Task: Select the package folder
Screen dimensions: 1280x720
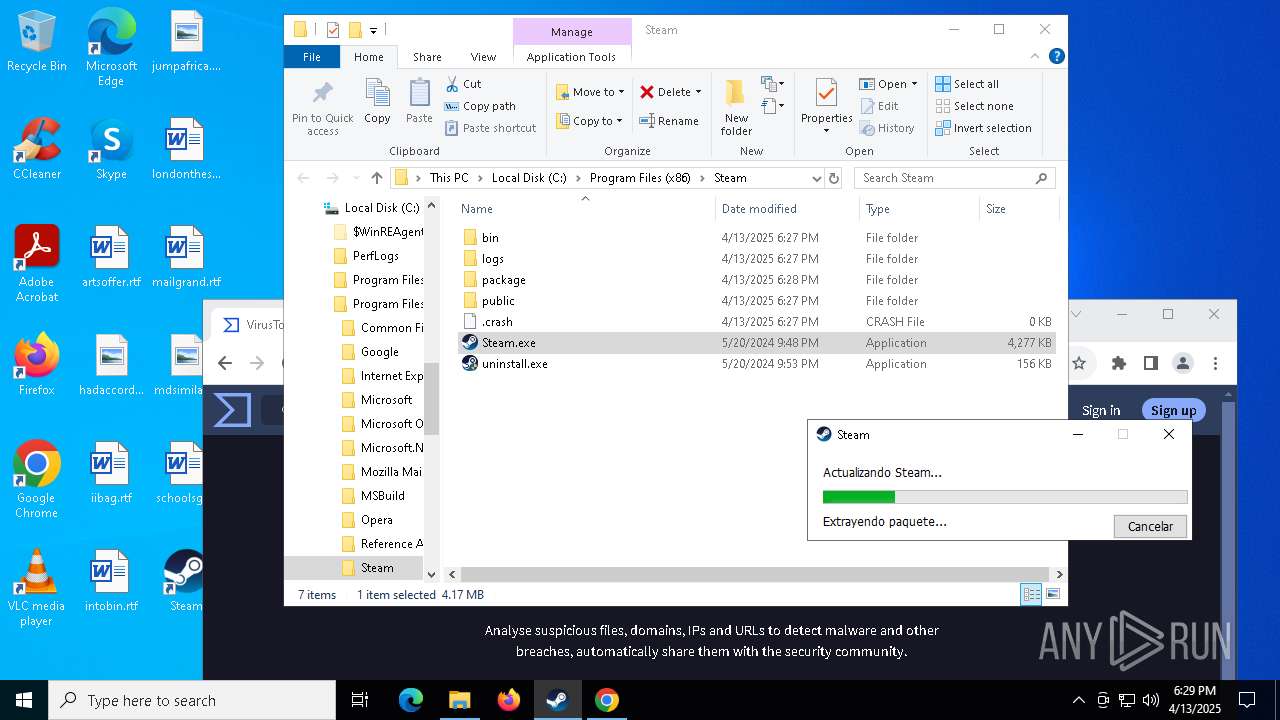Action: (757, 280)
